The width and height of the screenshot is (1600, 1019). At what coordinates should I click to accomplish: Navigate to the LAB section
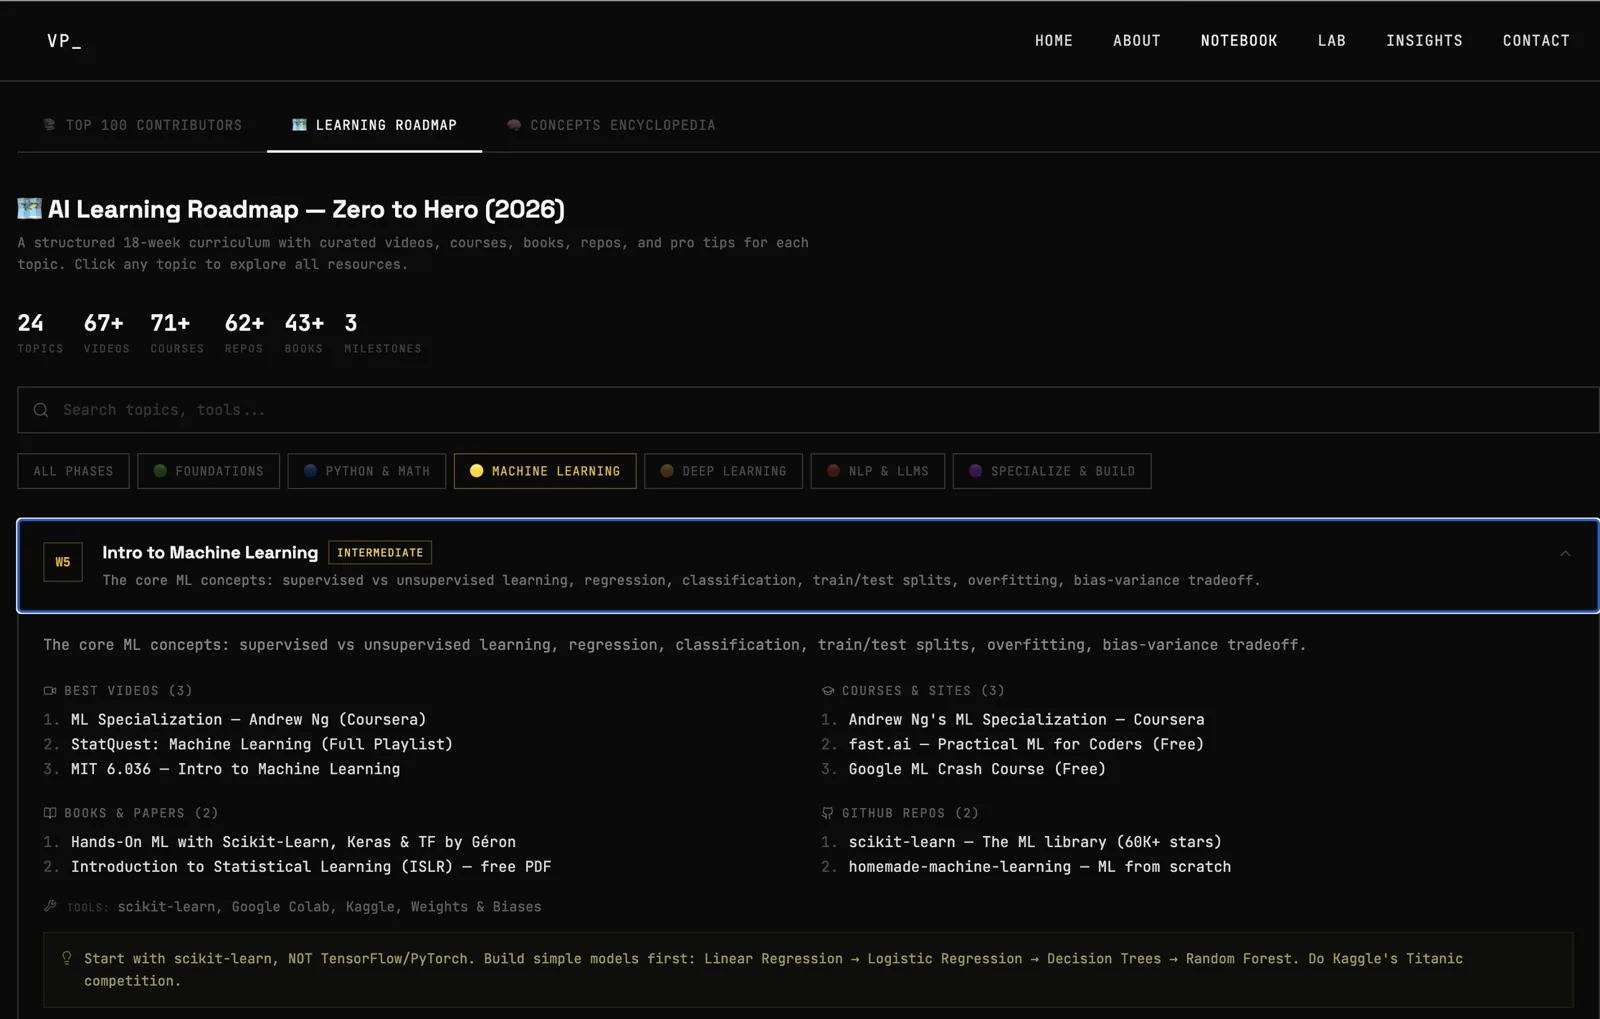click(x=1331, y=41)
